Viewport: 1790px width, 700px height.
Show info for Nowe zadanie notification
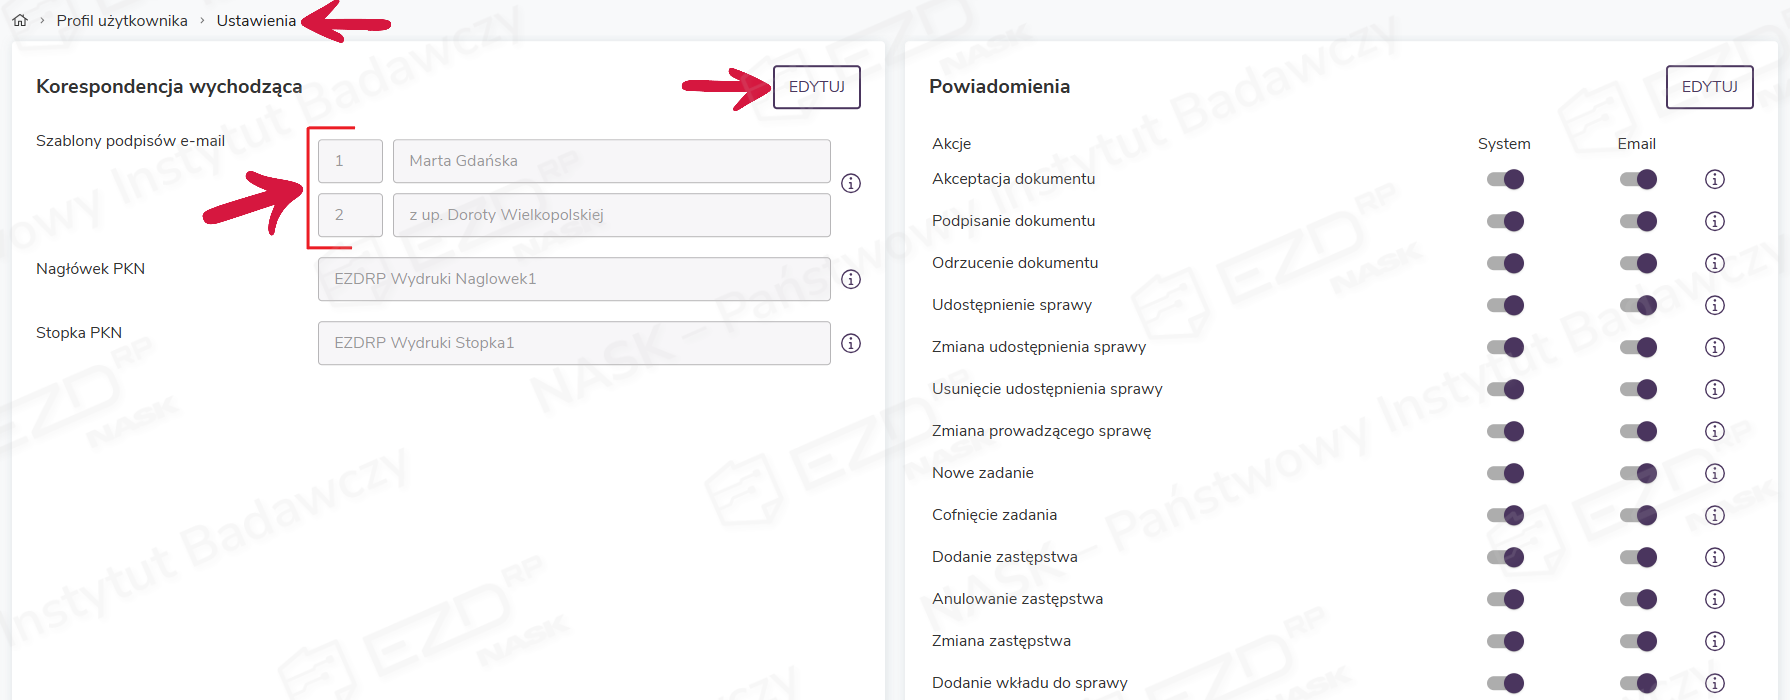1715,473
